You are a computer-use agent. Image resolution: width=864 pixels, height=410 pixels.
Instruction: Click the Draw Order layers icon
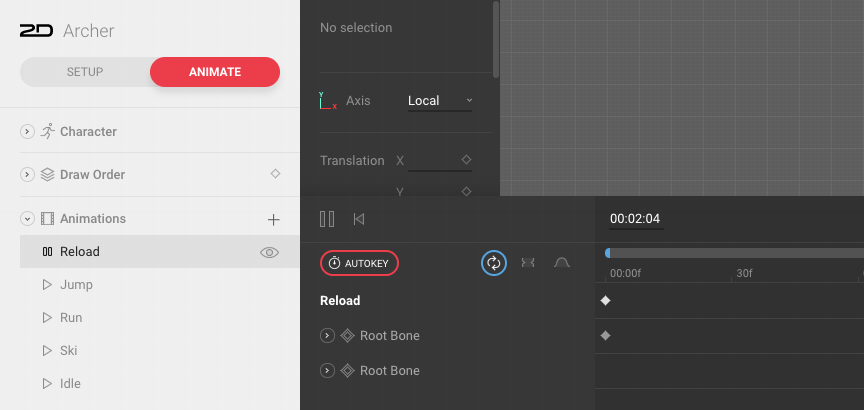click(x=47, y=175)
